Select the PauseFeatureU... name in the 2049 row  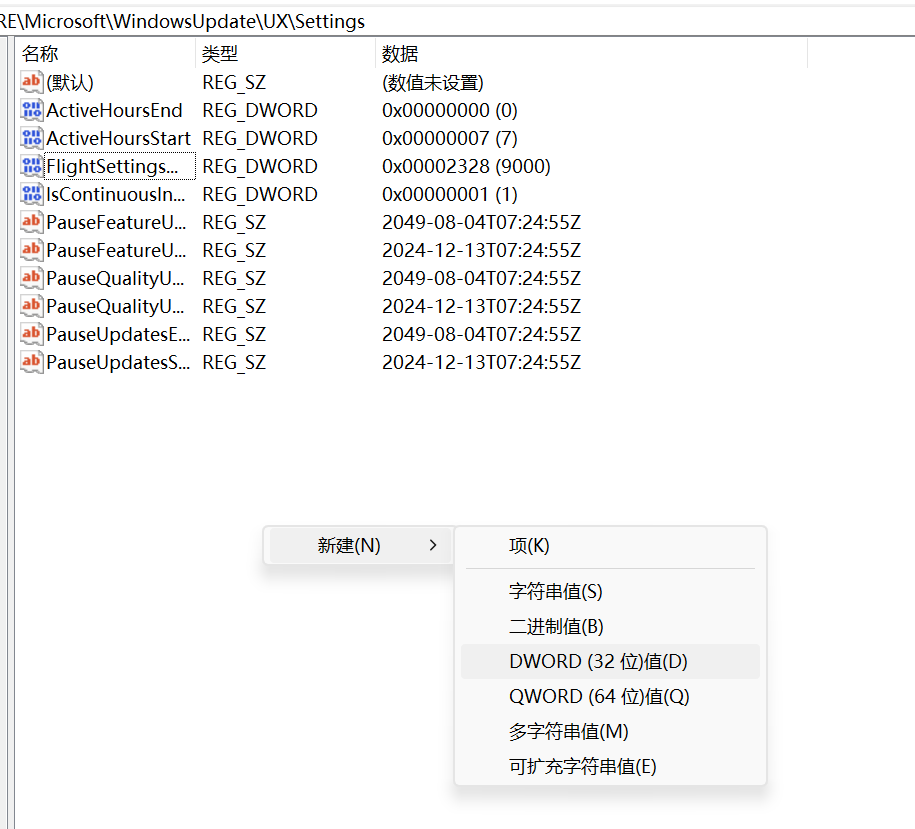[117, 222]
